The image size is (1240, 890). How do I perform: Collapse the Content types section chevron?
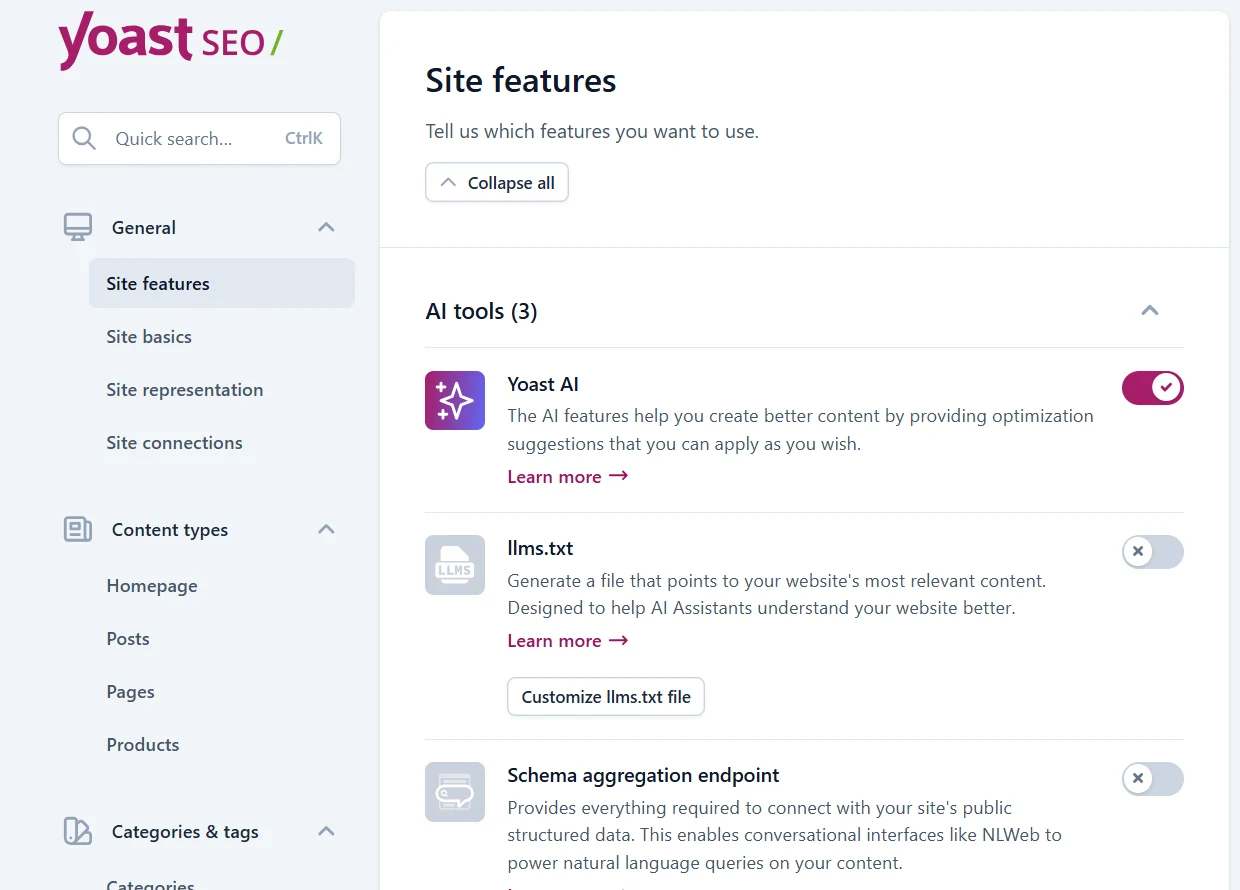point(326,529)
